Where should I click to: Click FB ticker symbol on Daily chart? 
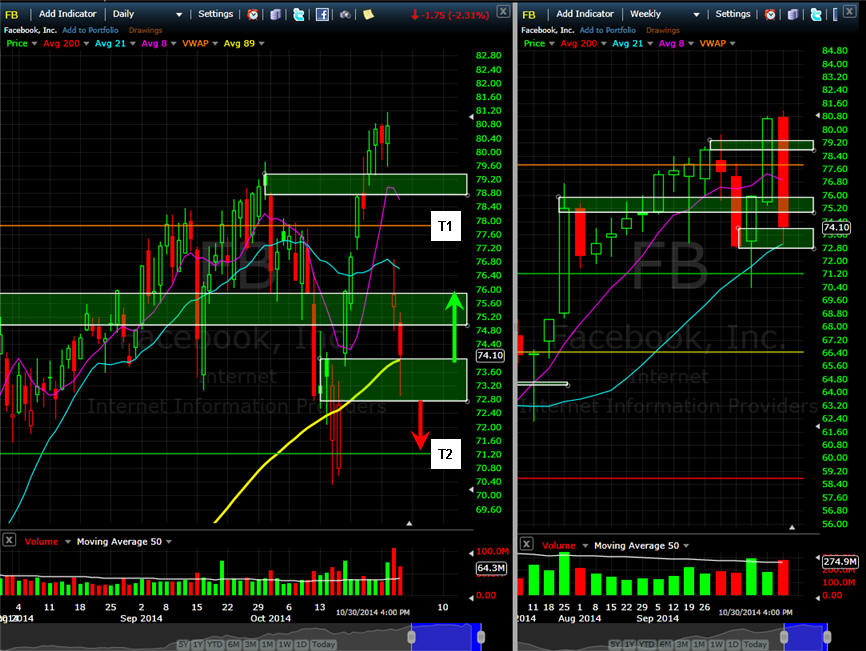click(12, 14)
